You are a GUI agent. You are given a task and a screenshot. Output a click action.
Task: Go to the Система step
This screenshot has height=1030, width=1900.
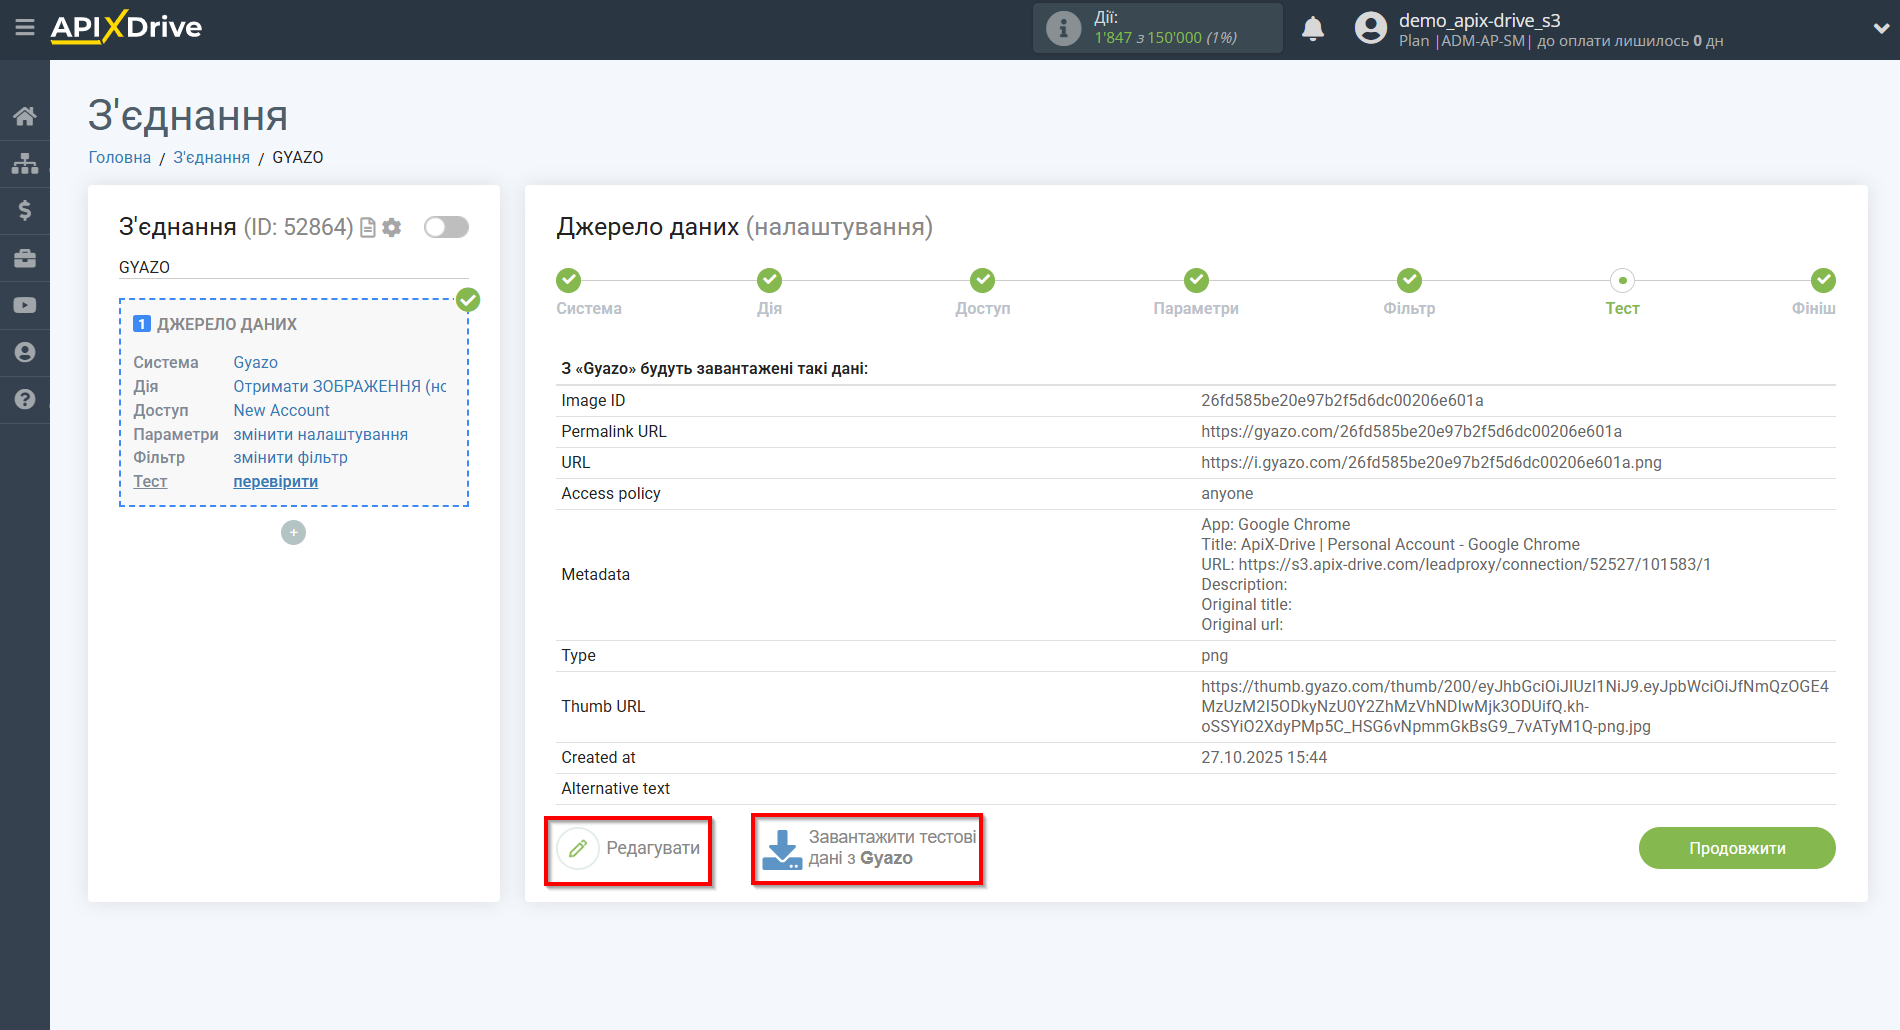(x=568, y=281)
